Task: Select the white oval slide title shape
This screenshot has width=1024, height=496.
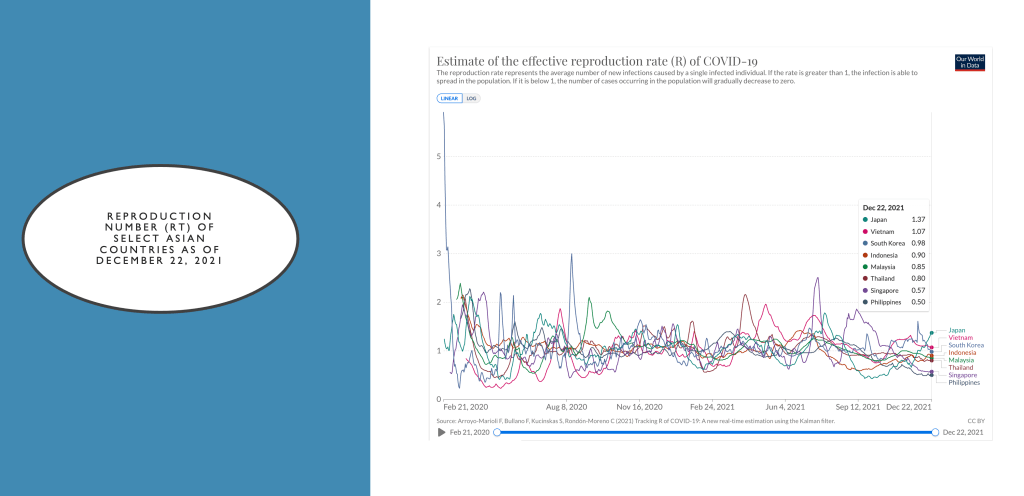Action: click(160, 238)
